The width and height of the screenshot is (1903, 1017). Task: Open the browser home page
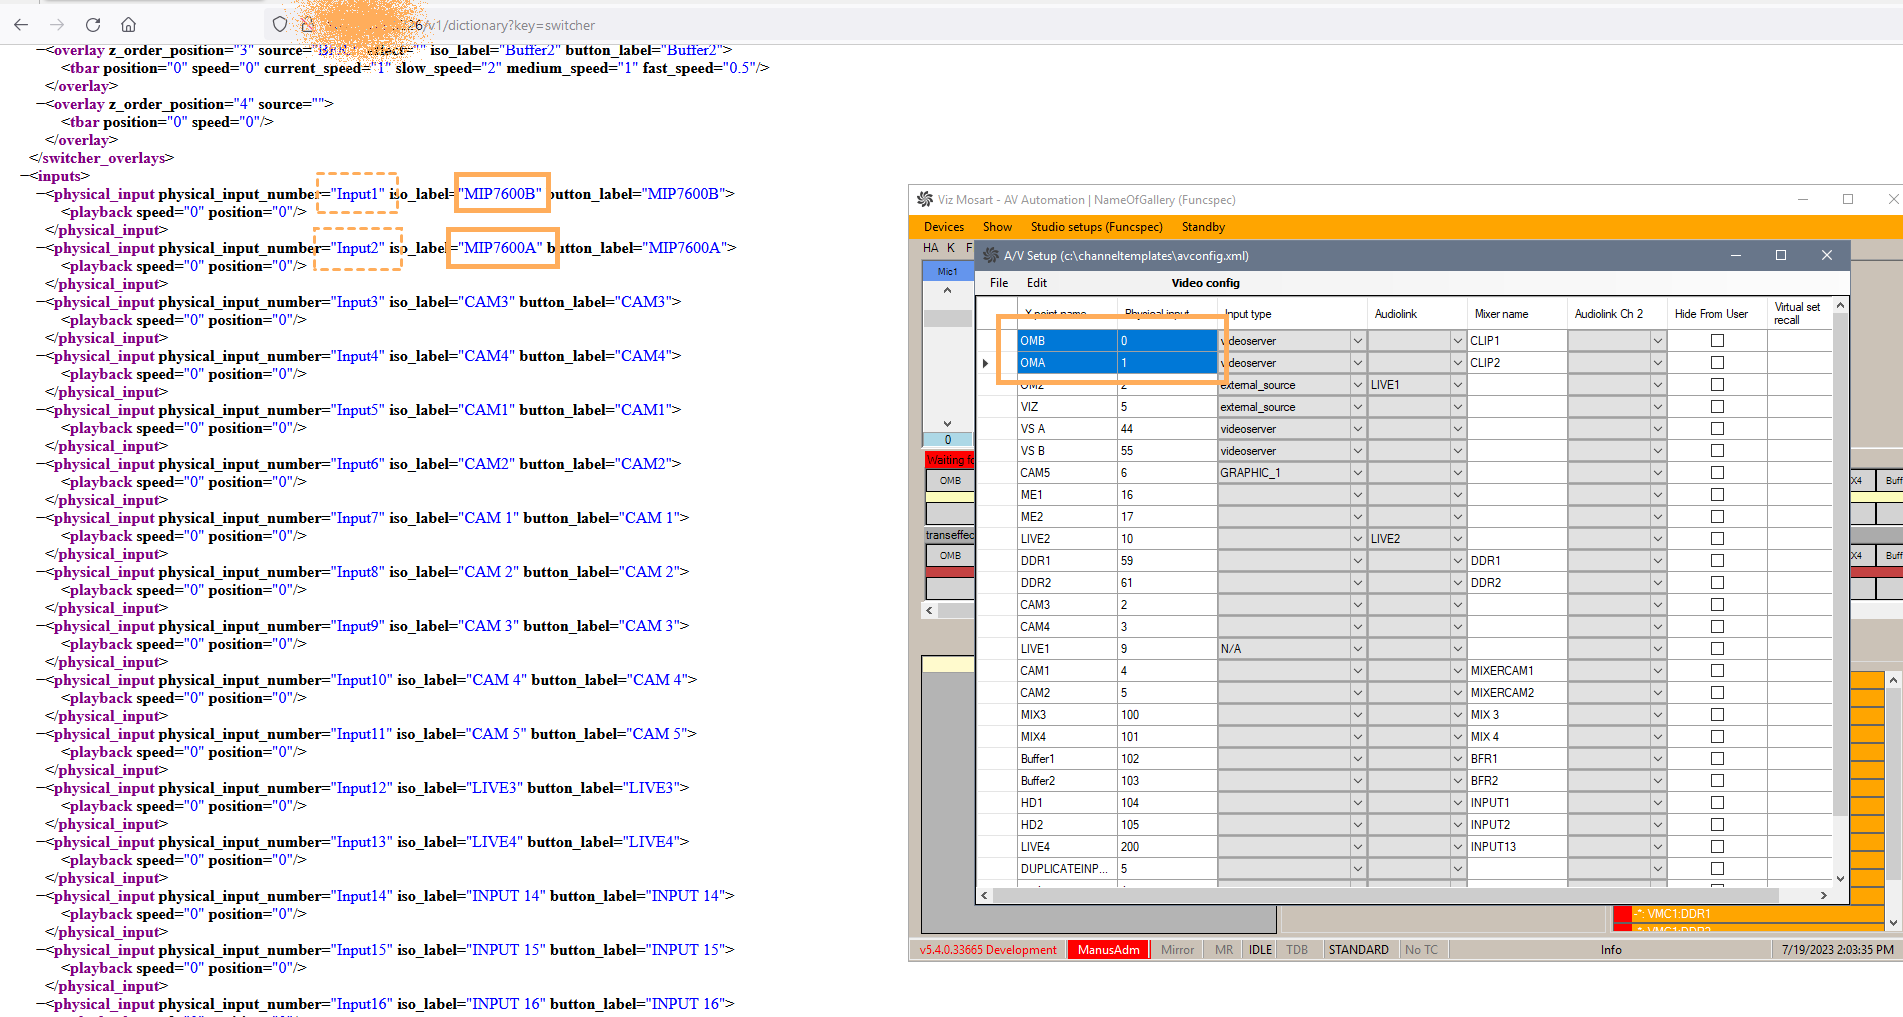point(128,25)
